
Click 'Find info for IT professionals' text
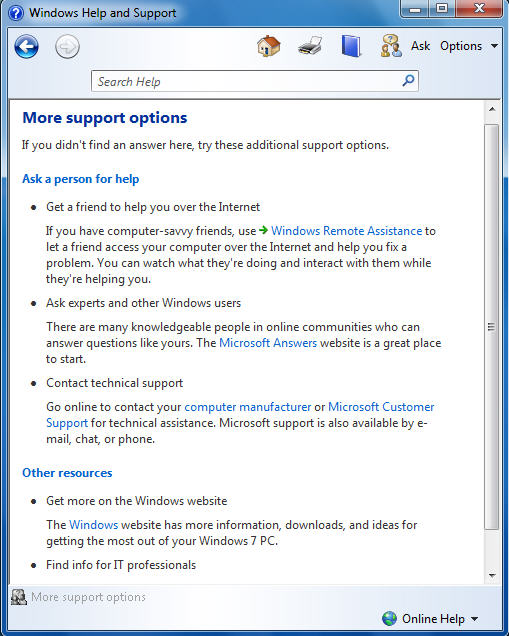coord(121,565)
